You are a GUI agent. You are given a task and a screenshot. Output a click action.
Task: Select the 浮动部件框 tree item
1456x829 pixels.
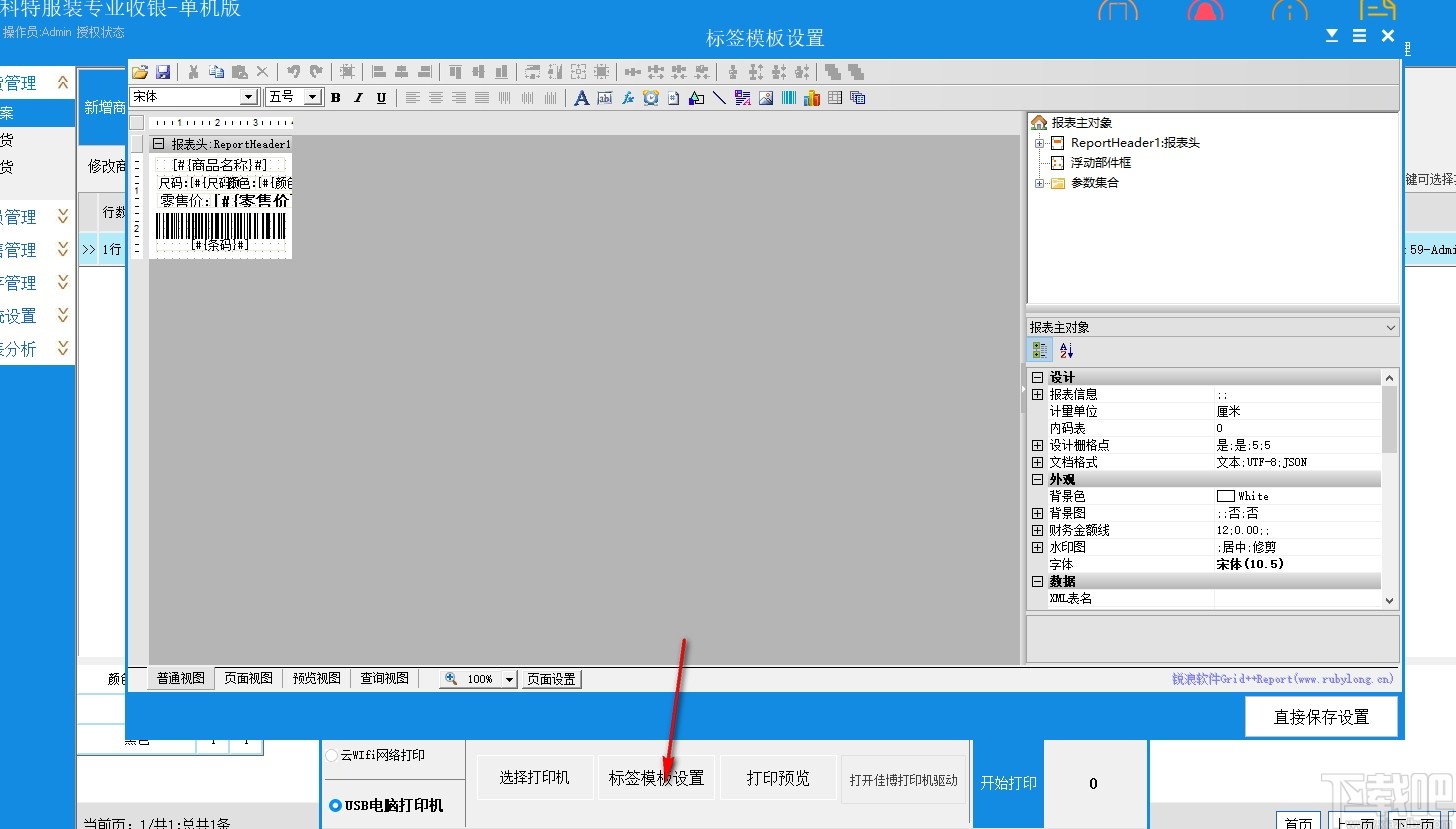tap(1100, 162)
